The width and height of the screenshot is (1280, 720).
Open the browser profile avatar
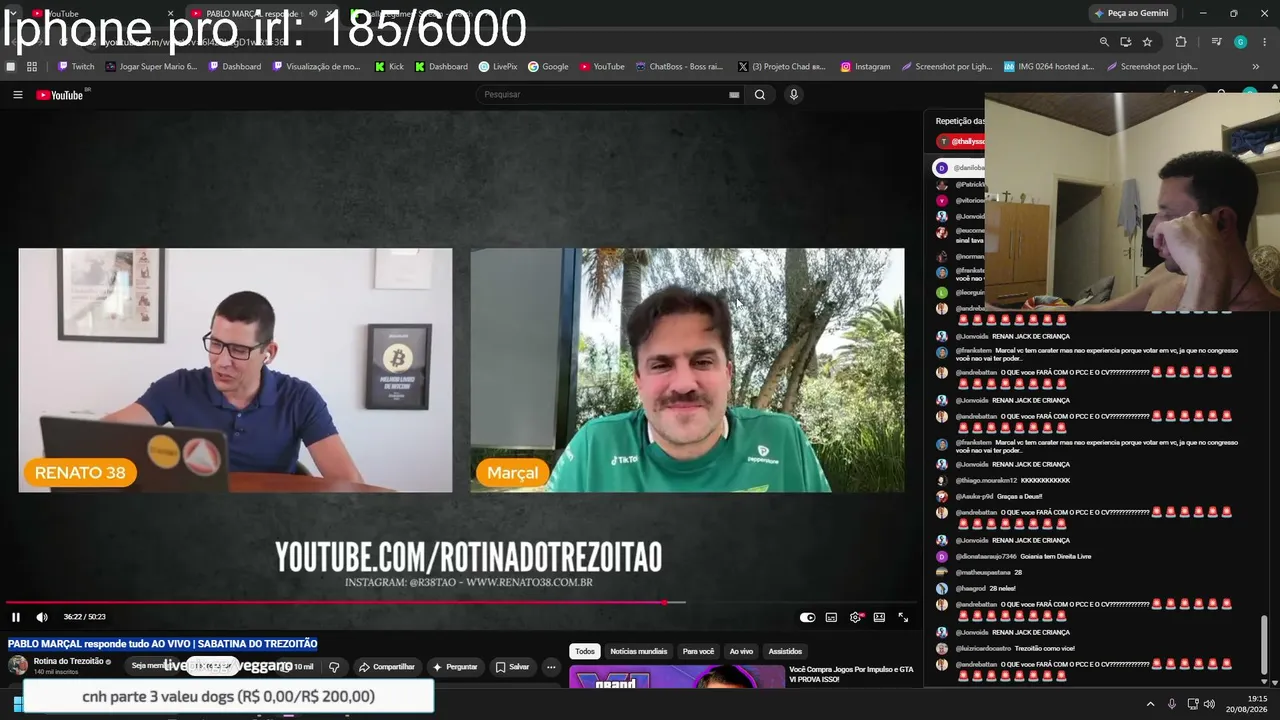(x=1240, y=42)
